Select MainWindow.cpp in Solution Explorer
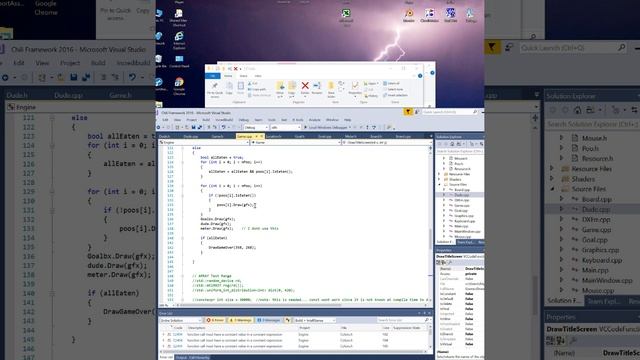This screenshot has height=360, width=640. coord(467,231)
